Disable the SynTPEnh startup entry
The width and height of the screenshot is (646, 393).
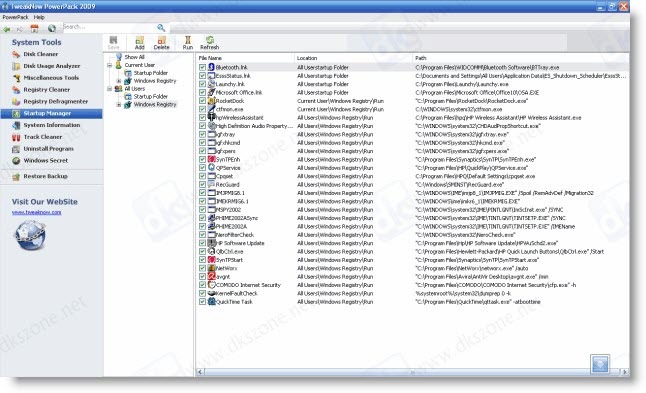(202, 159)
